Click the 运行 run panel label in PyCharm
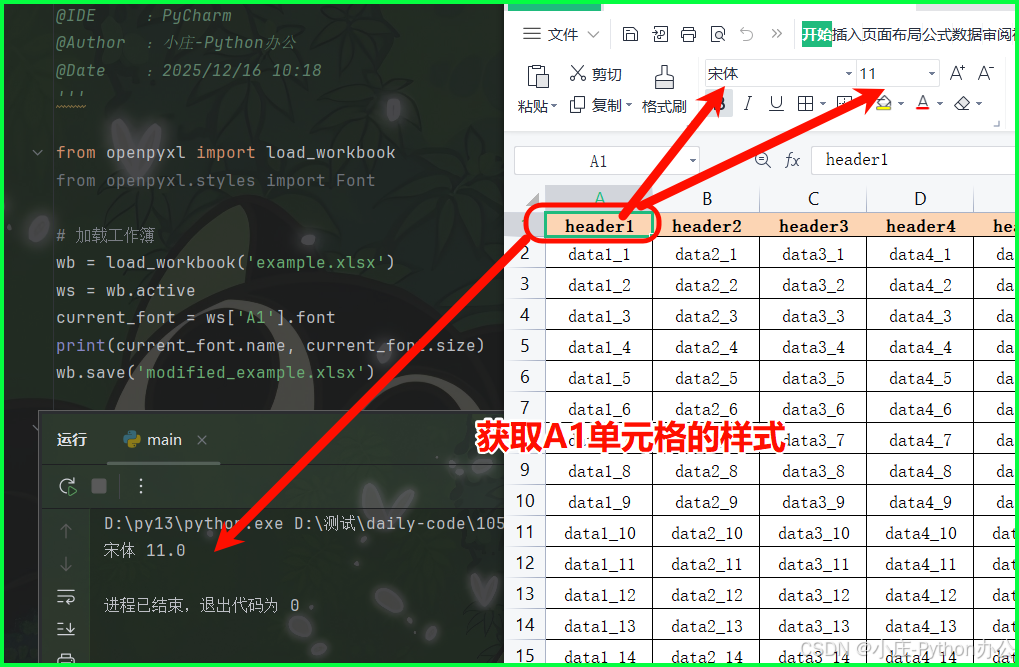 71,440
